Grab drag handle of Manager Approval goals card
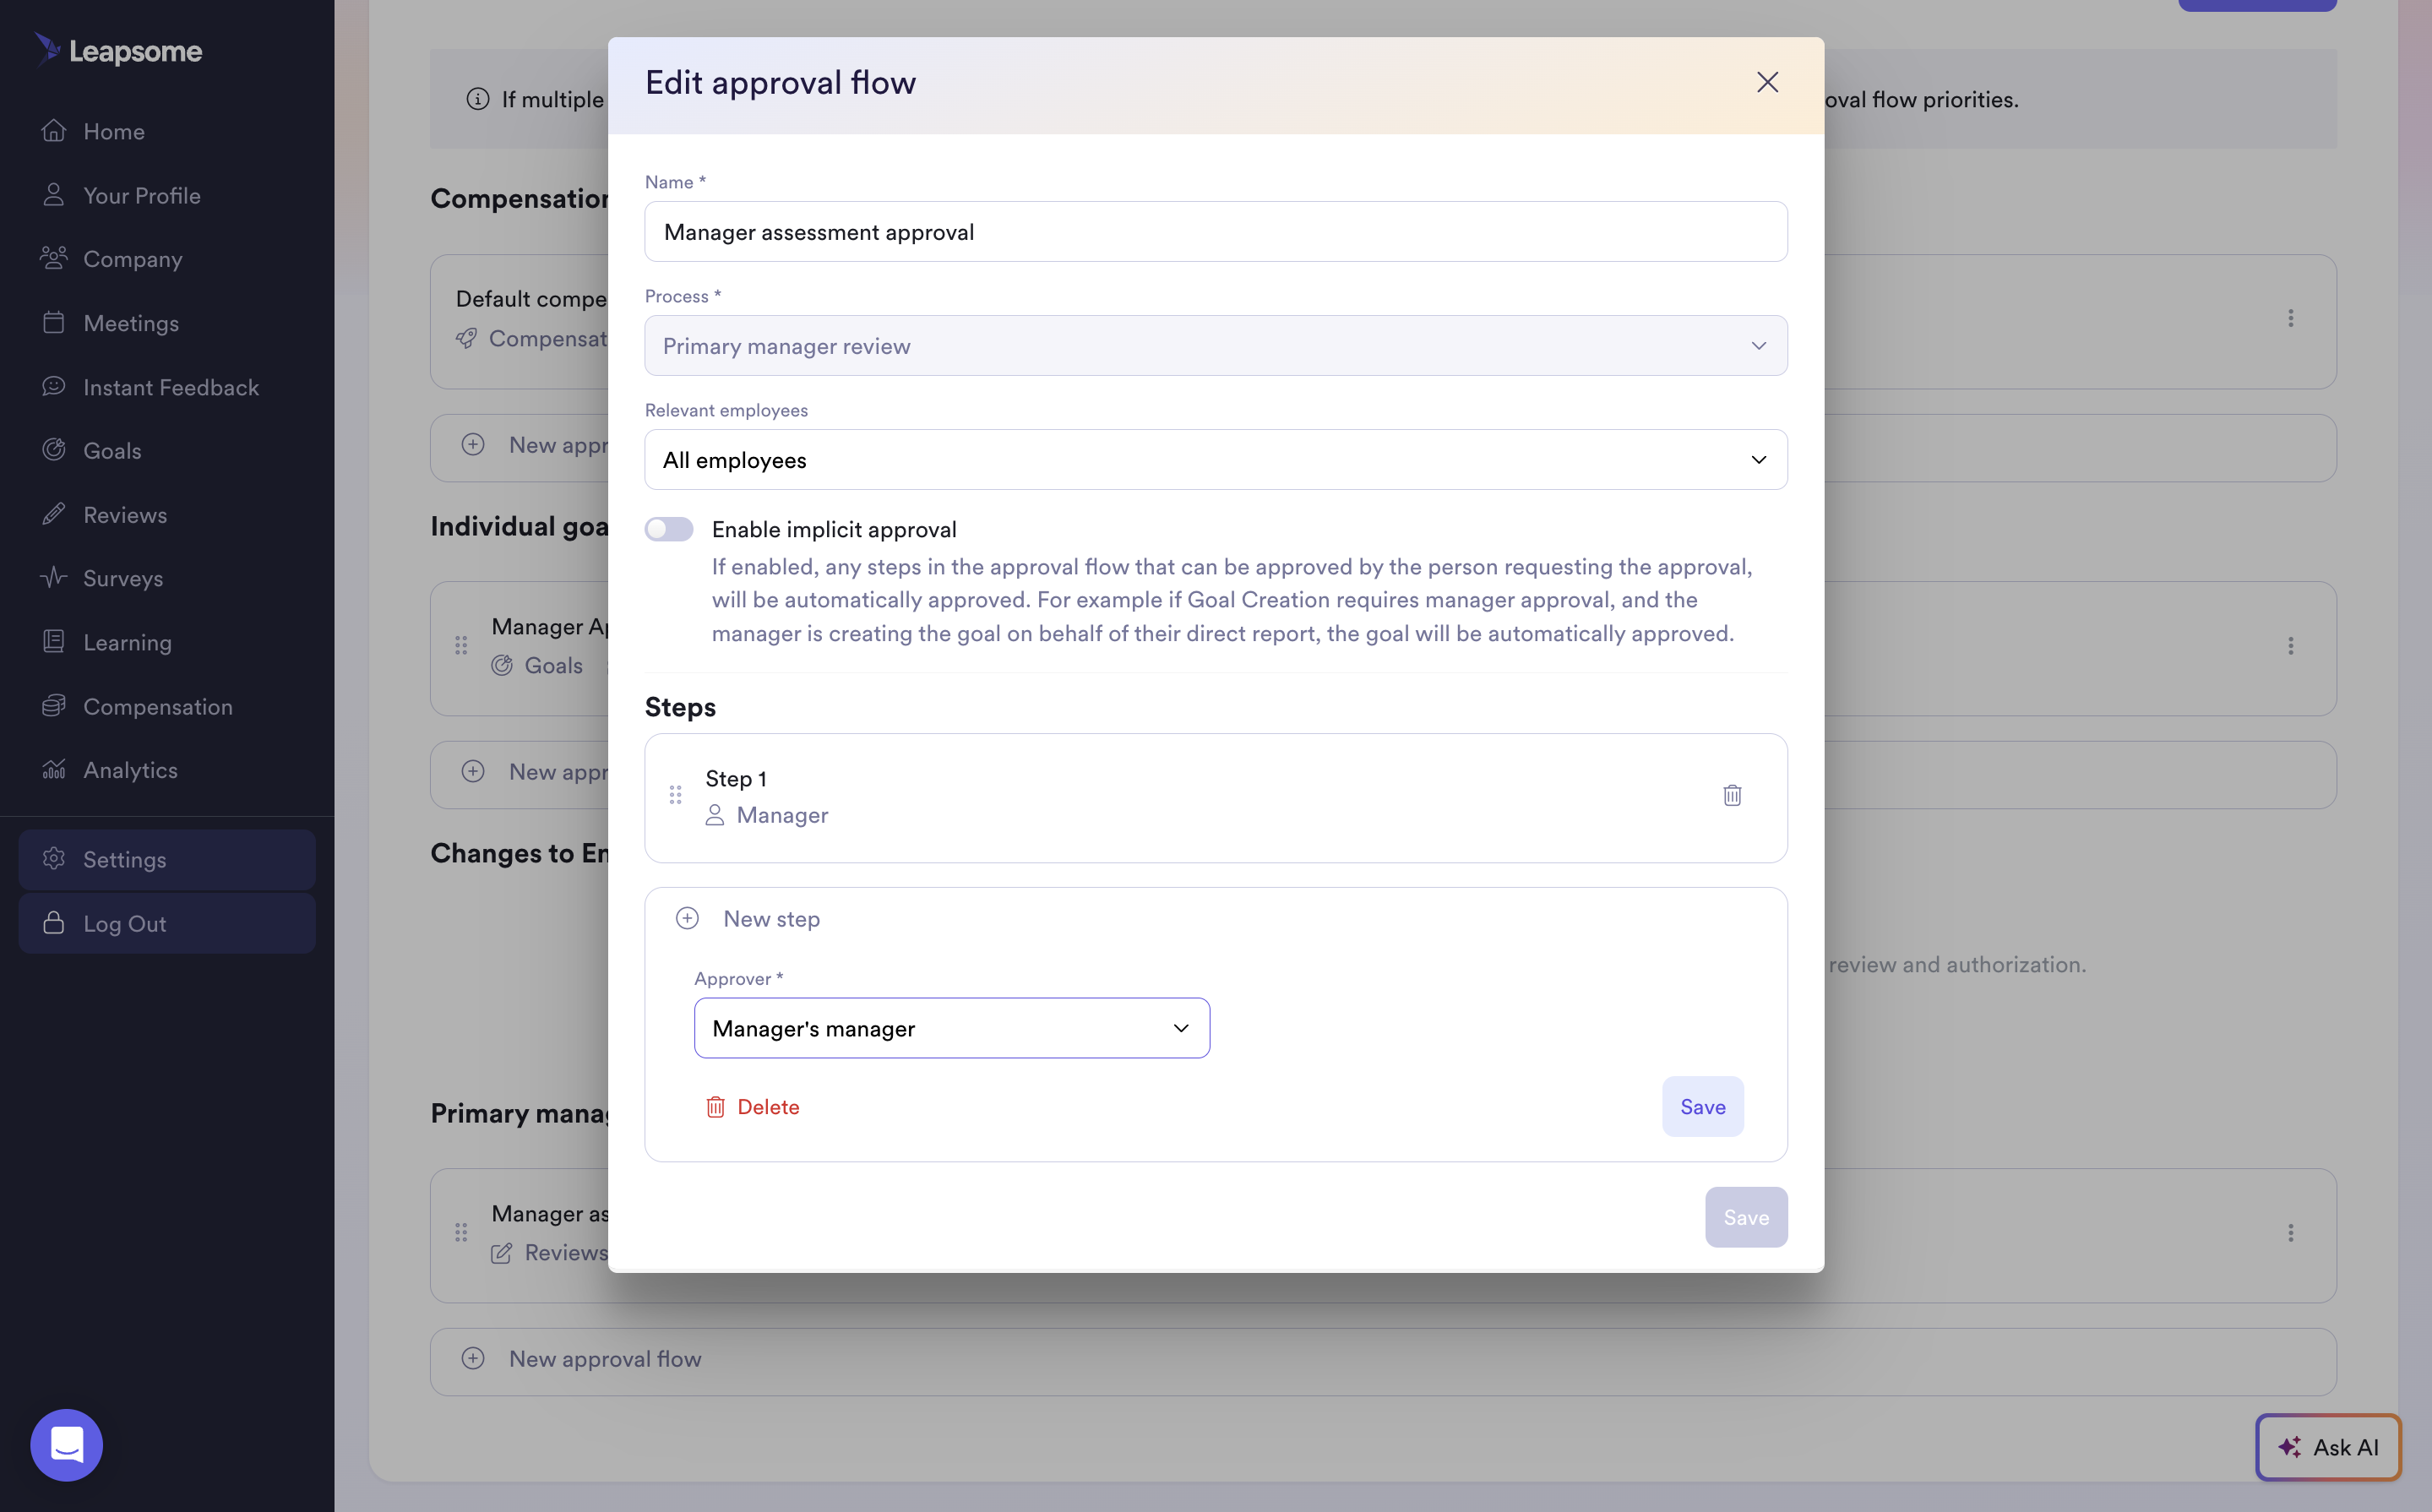 click(x=461, y=645)
